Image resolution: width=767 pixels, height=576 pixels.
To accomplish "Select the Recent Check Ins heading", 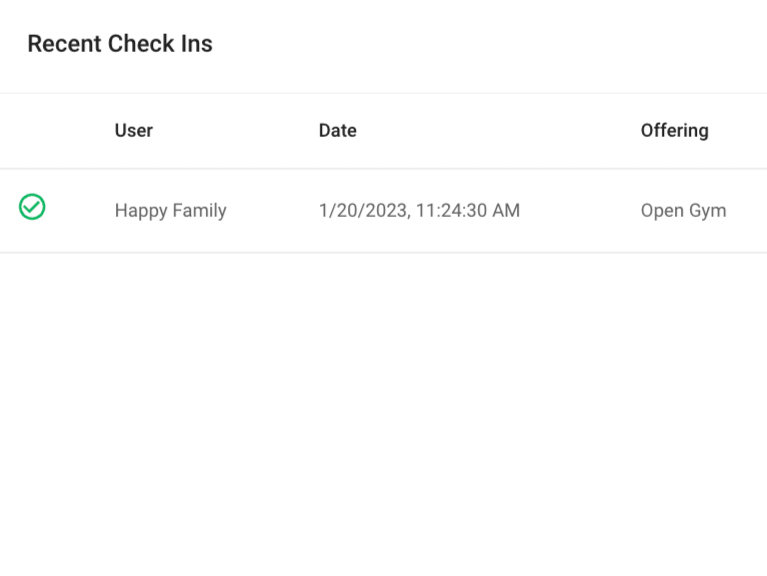I will tap(120, 44).
